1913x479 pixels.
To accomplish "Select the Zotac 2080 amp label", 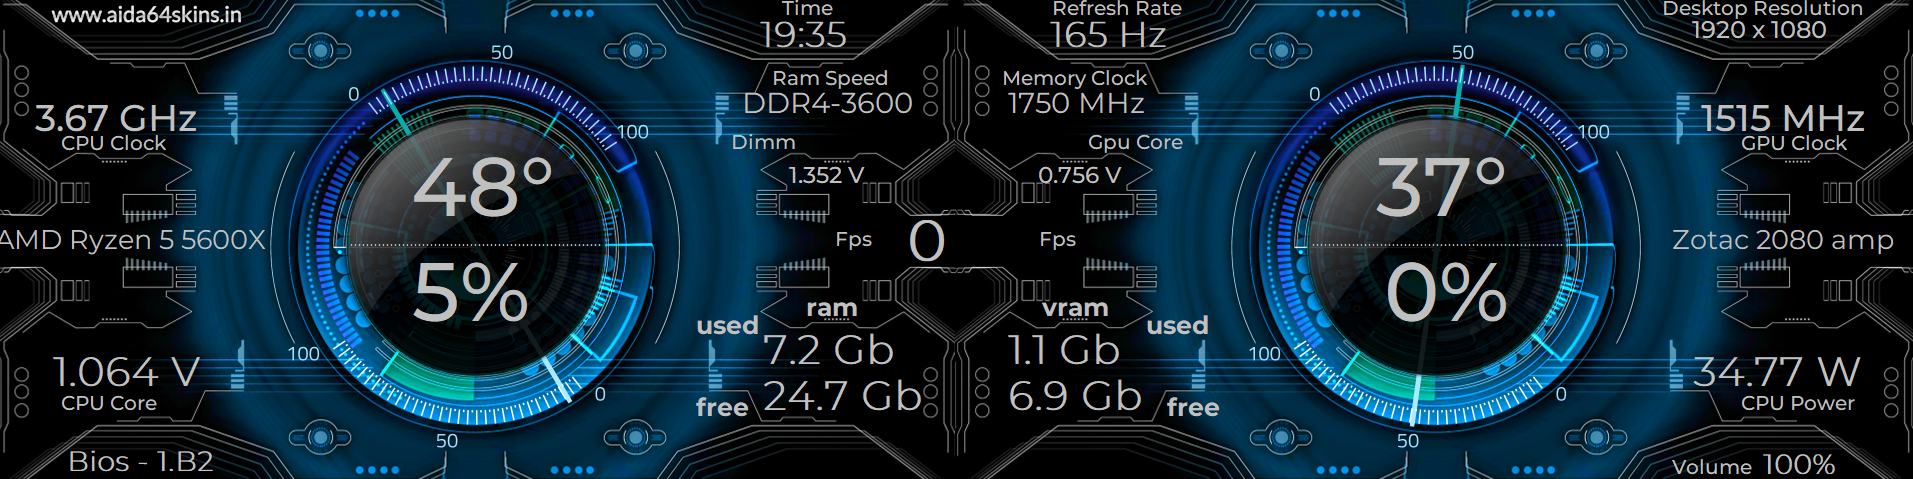I will tap(1783, 240).
